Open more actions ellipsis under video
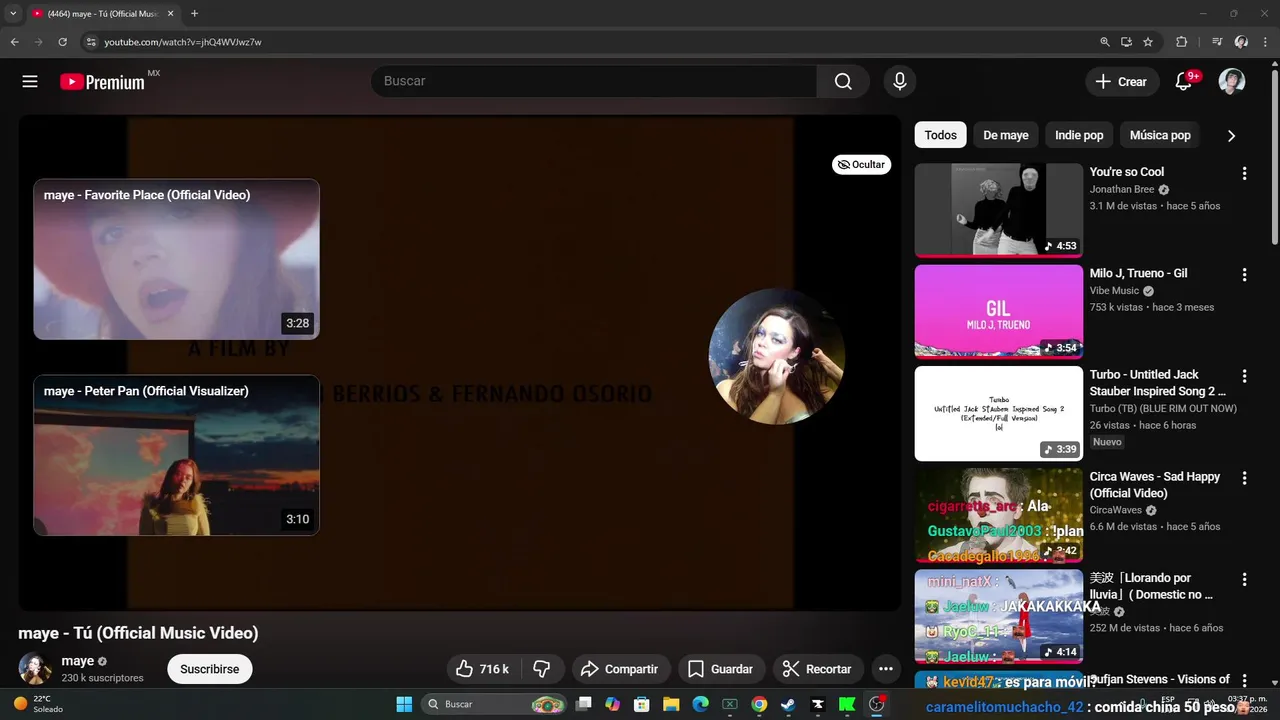The height and width of the screenshot is (720, 1280). pyautogui.click(x=885, y=669)
